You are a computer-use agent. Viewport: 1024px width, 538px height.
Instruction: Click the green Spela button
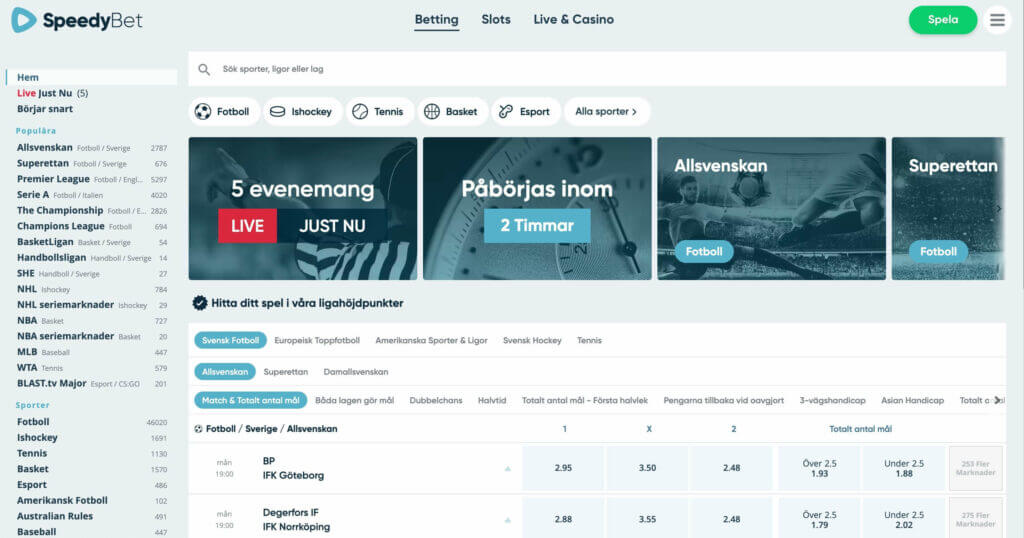[943, 20]
